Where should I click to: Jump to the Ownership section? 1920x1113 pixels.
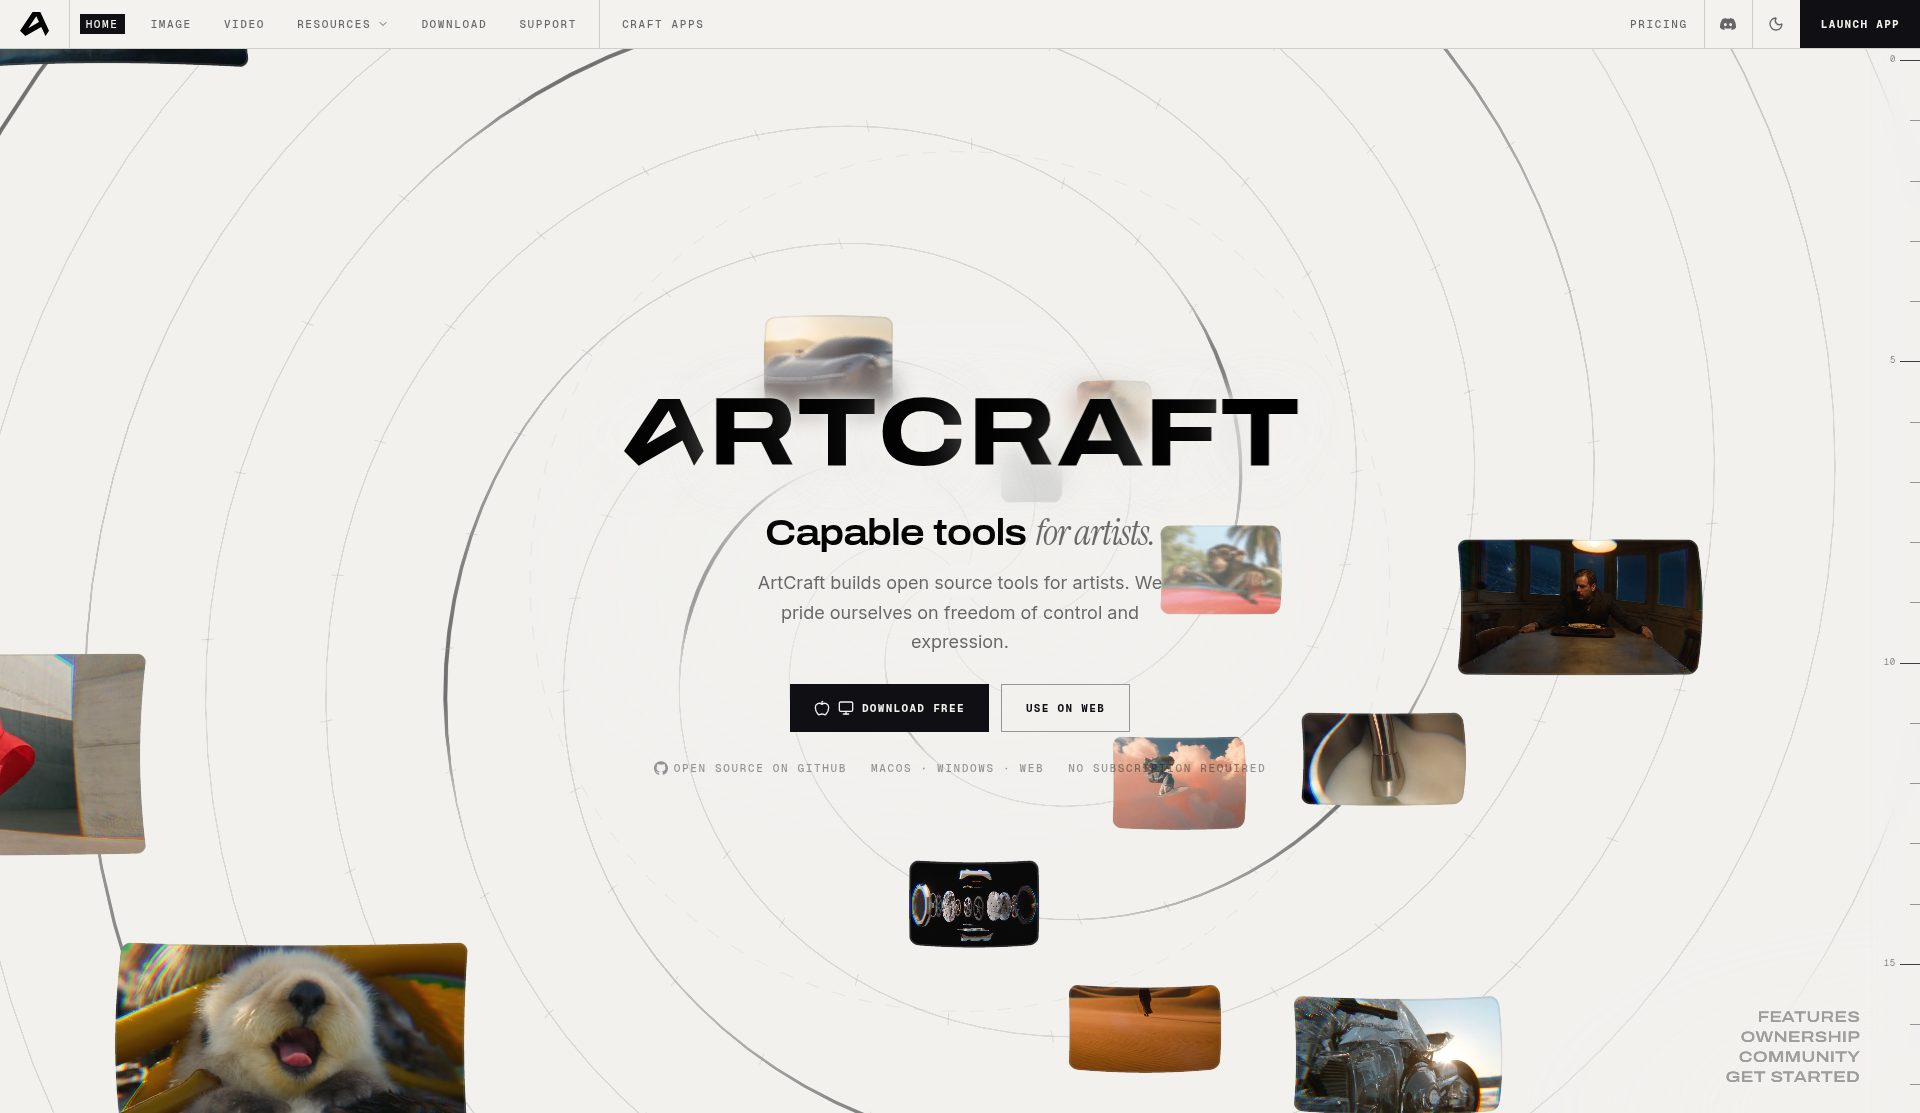click(x=1800, y=1036)
